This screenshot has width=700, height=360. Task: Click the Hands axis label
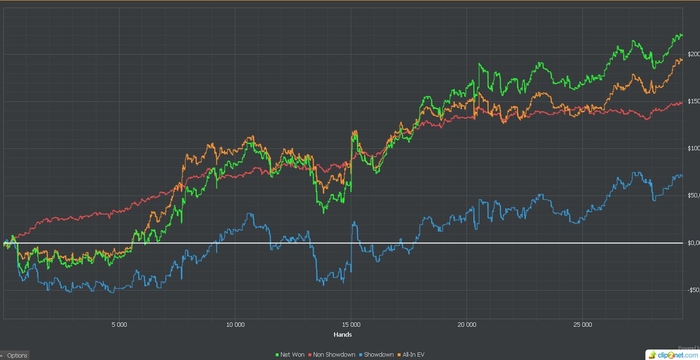[342, 335]
